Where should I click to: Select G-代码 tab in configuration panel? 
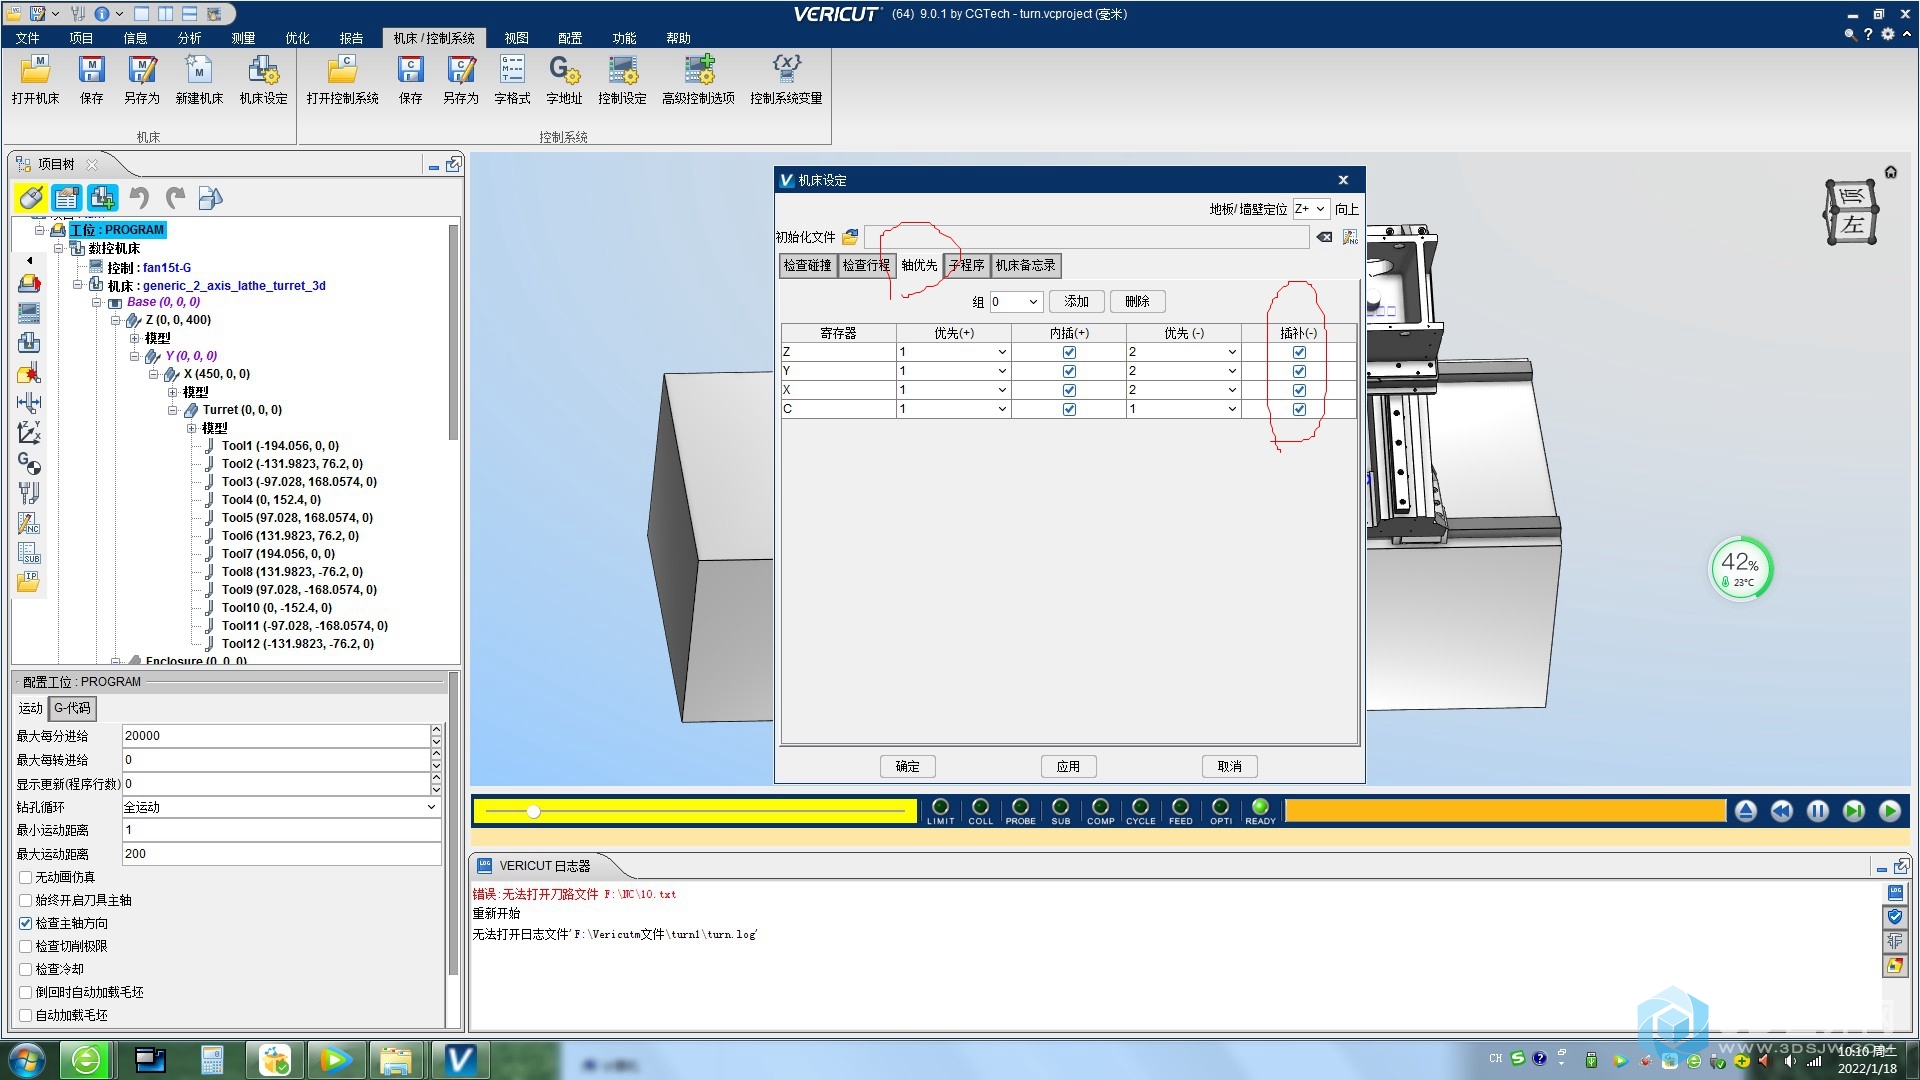70,708
